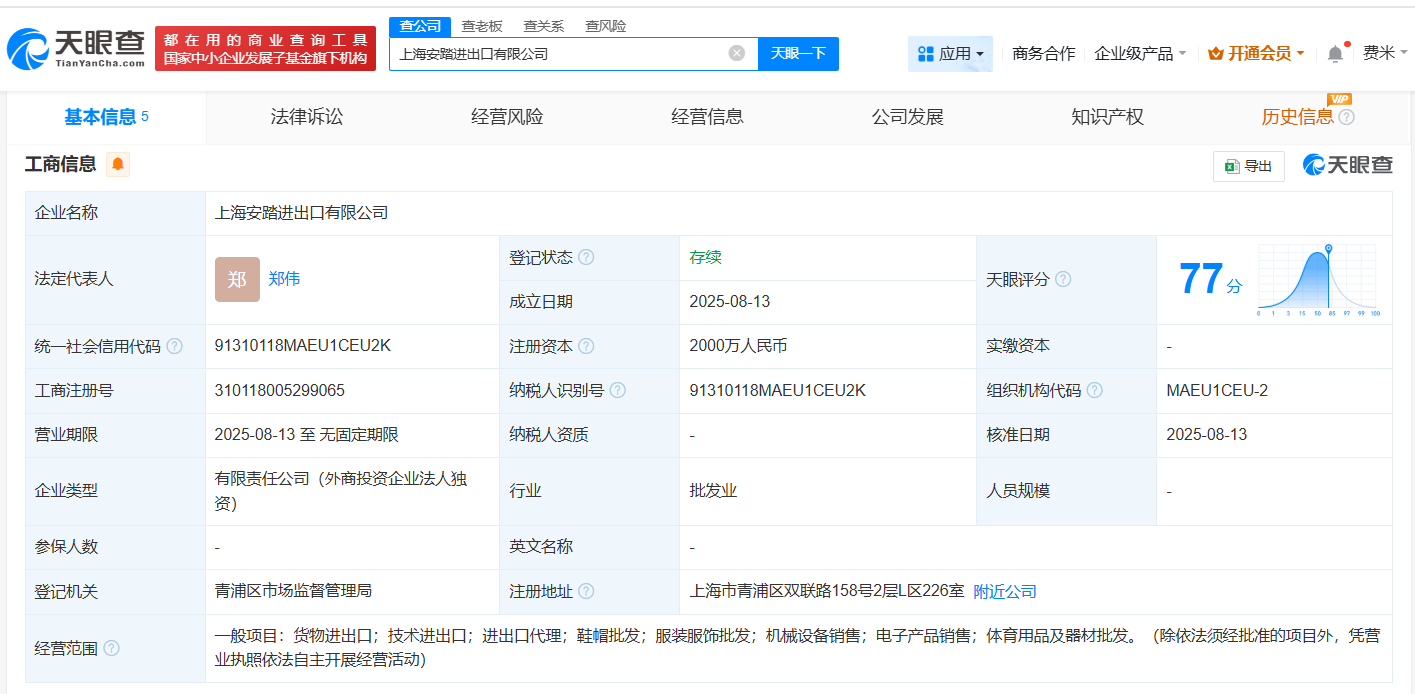The image size is (1415, 694).
Task: Open the 应用 apps dropdown
Action: coord(950,53)
